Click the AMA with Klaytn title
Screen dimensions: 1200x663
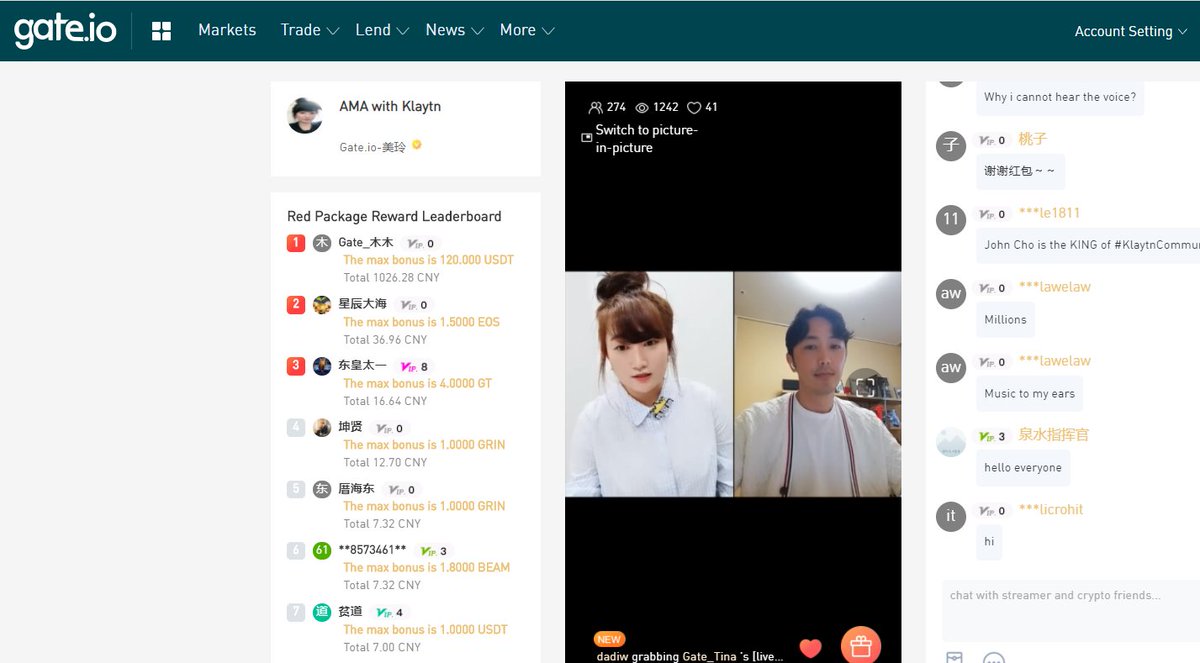click(390, 106)
